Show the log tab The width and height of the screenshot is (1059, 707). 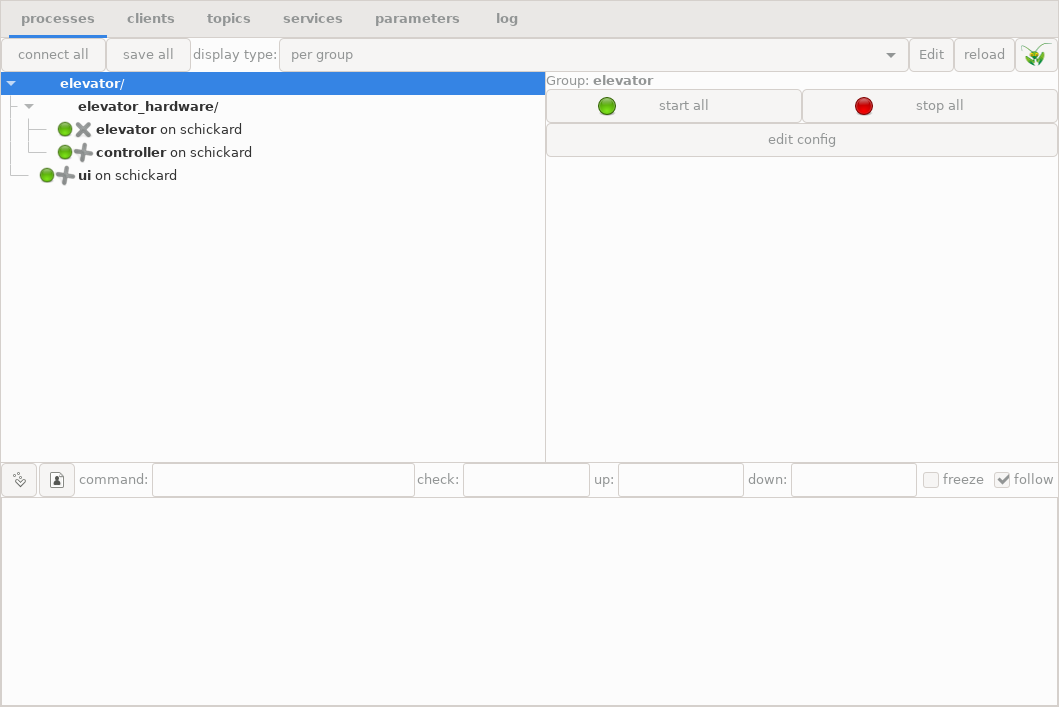coord(507,19)
